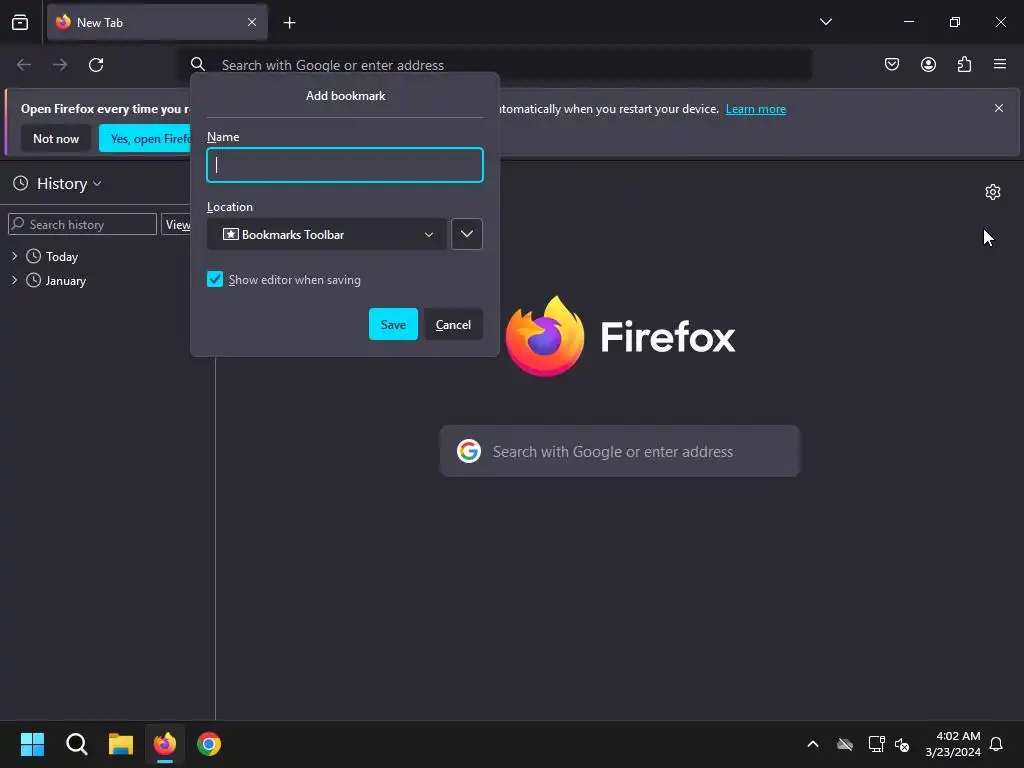1024x768 pixels.
Task: Close the New Tab tab
Action: 251,22
